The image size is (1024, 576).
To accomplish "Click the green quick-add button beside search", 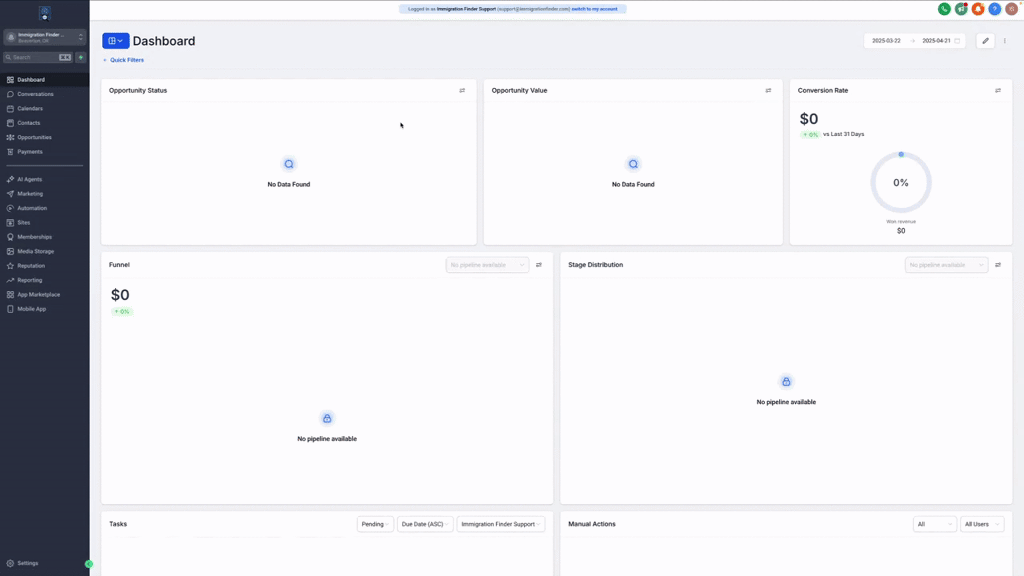I will [x=81, y=58].
